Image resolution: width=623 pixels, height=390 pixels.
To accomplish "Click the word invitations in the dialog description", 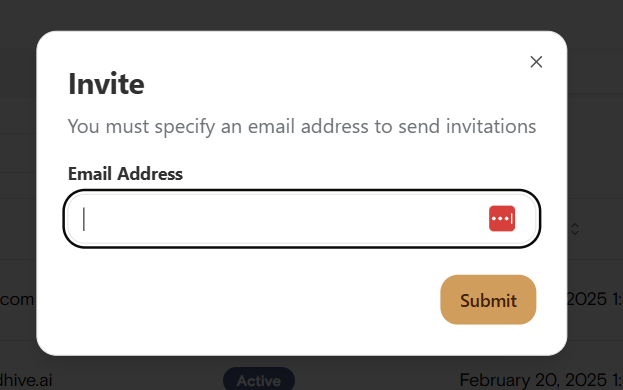I will click(491, 126).
